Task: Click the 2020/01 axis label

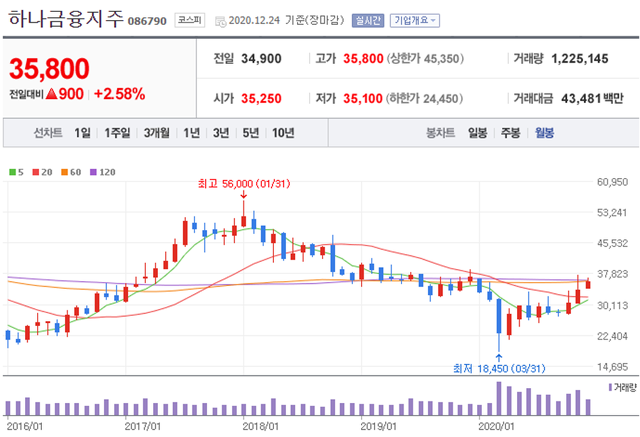Action: pos(496,427)
